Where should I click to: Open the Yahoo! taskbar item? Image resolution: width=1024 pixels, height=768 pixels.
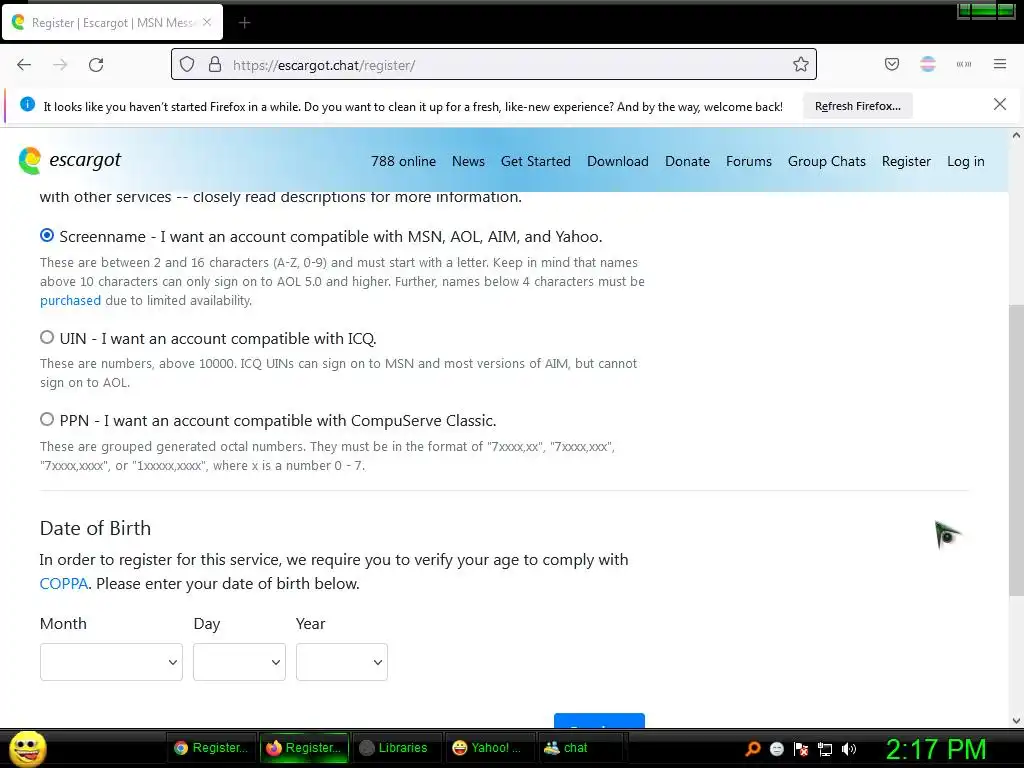tap(488, 748)
